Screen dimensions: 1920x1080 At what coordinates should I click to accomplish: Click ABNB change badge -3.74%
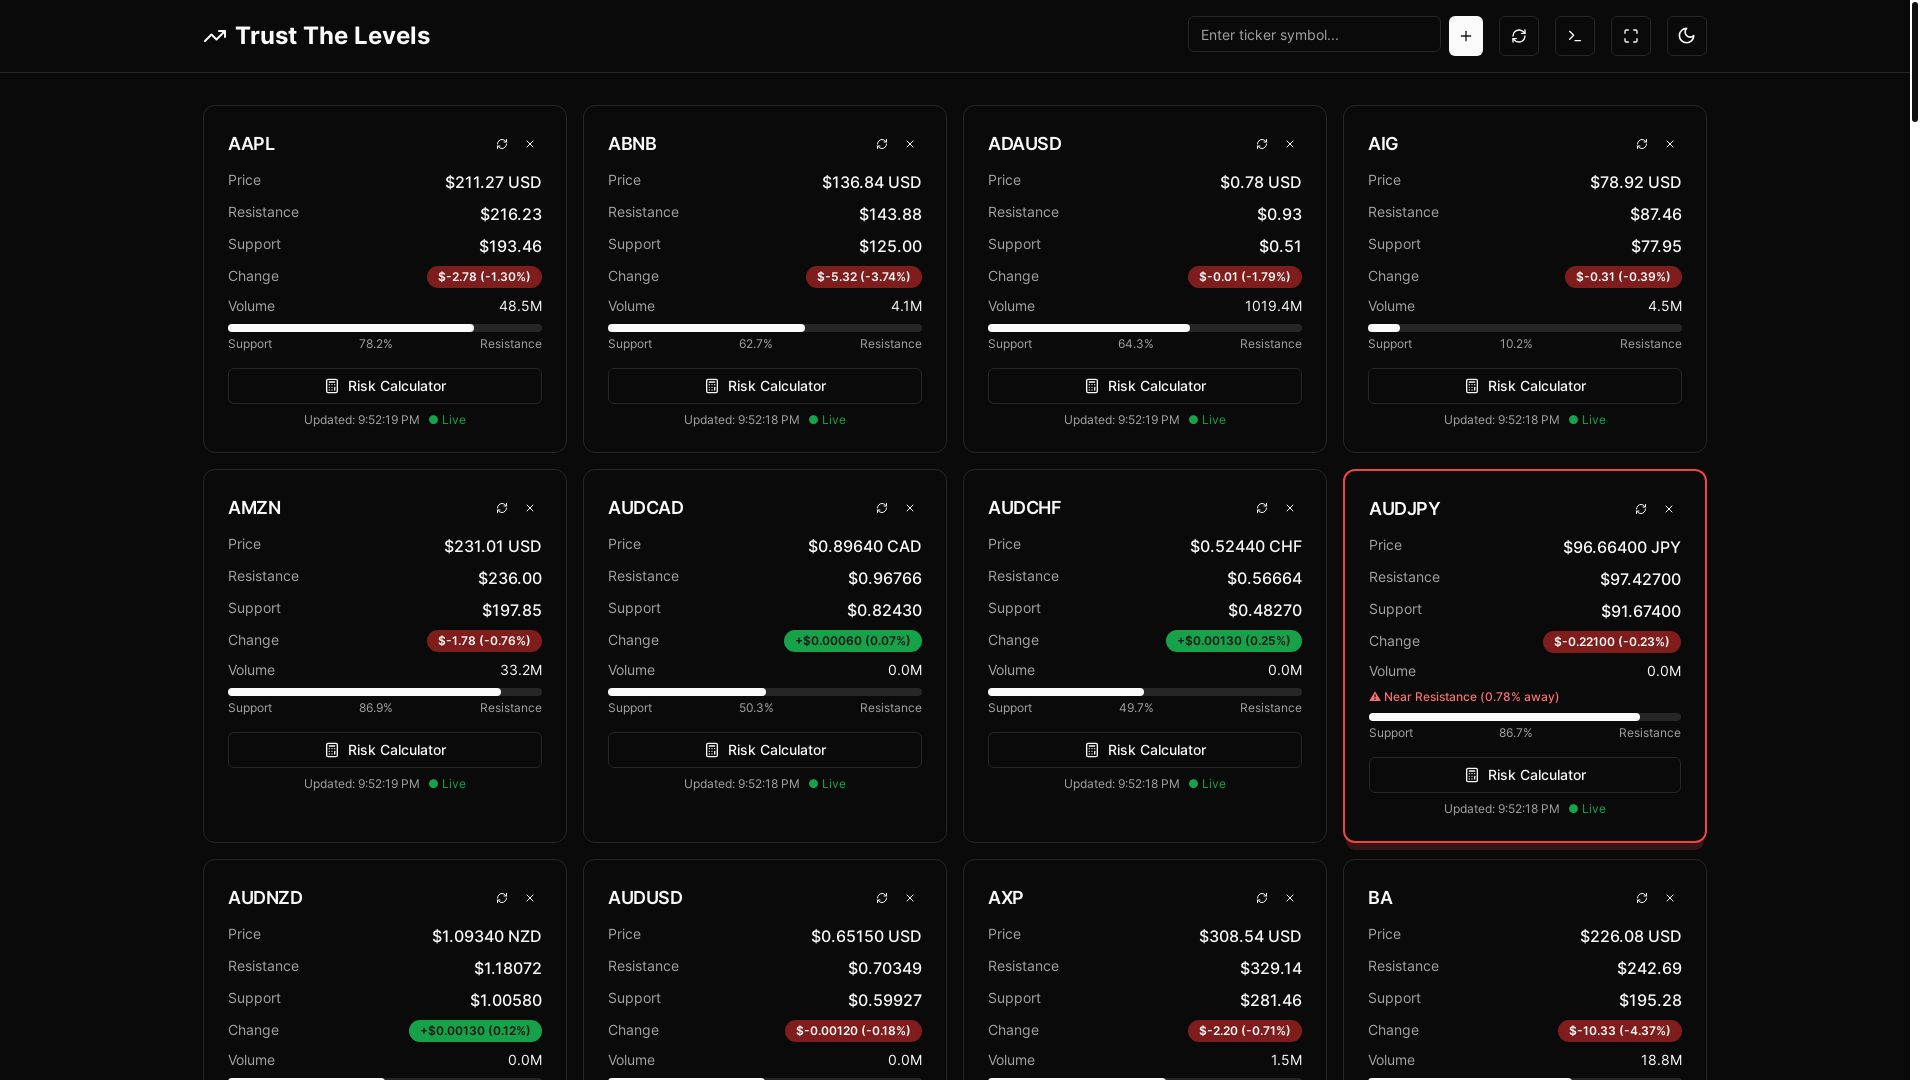(x=864, y=277)
